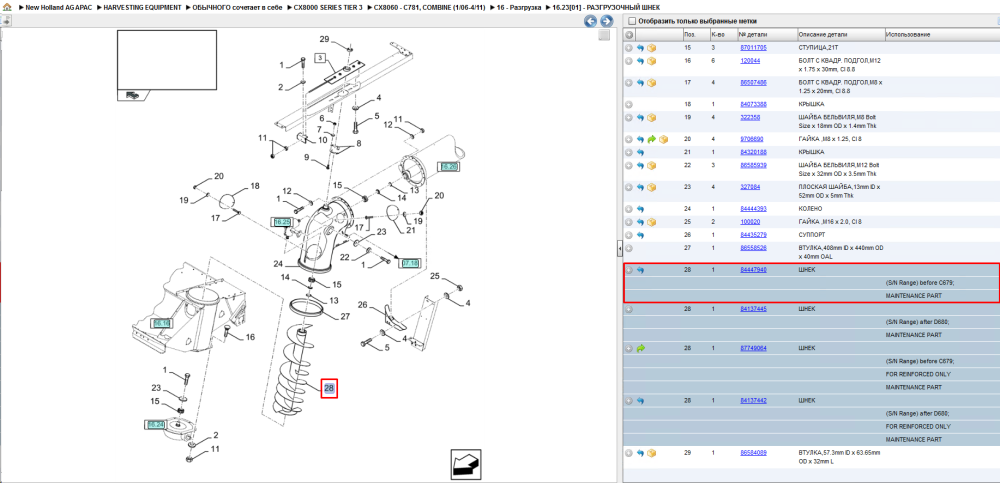1000x483 pixels.
Task: Sort by 'Поз.' column header
Action: 690,34
